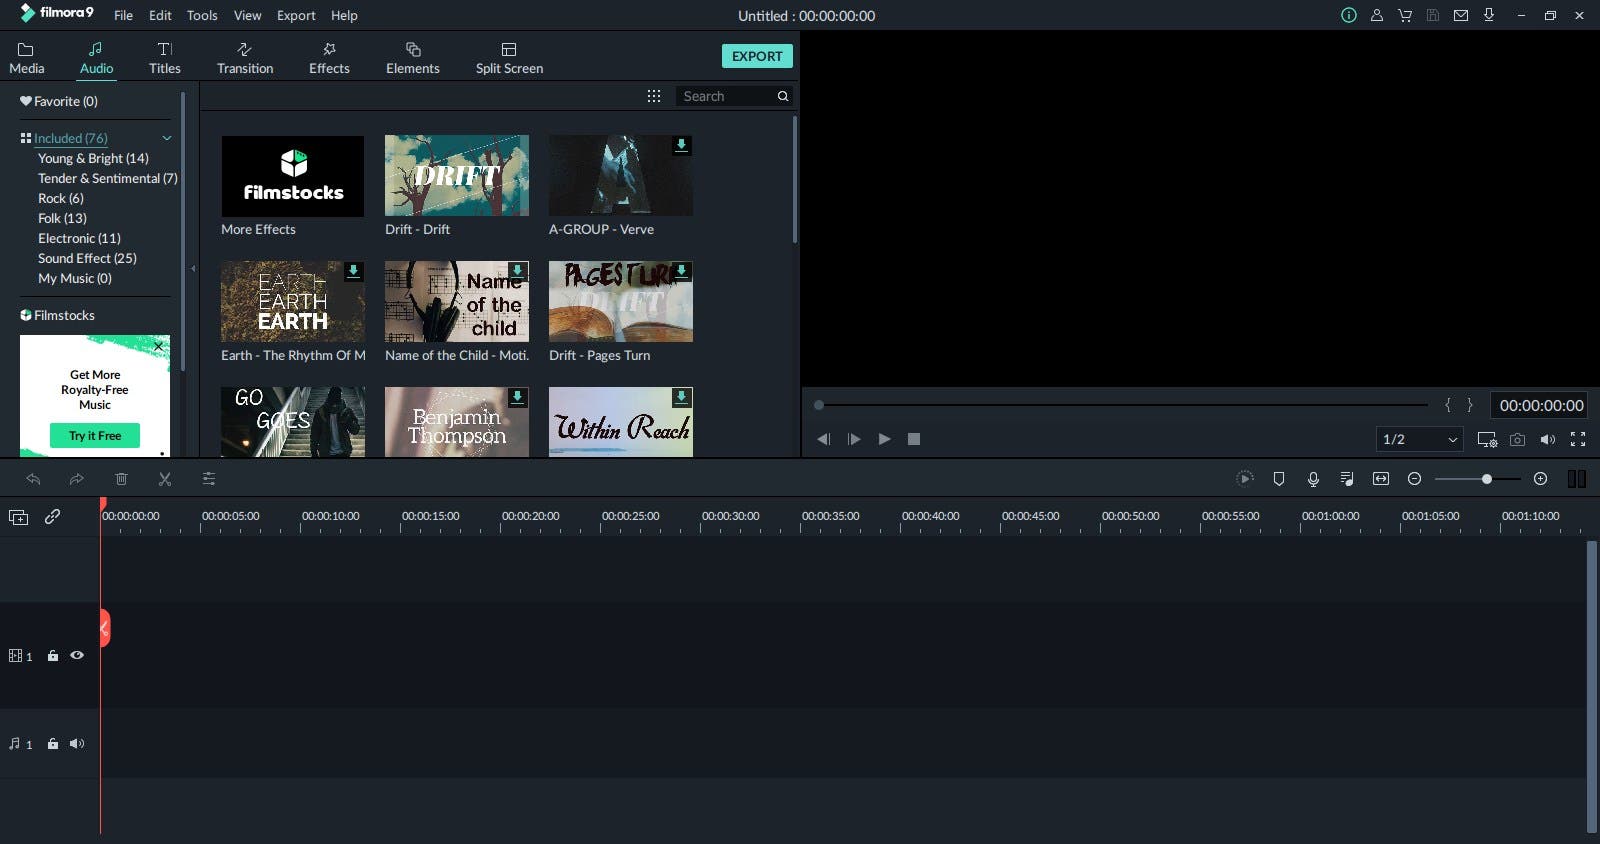1600x844 pixels.
Task: Enter fullscreen preview icon
Action: point(1578,439)
